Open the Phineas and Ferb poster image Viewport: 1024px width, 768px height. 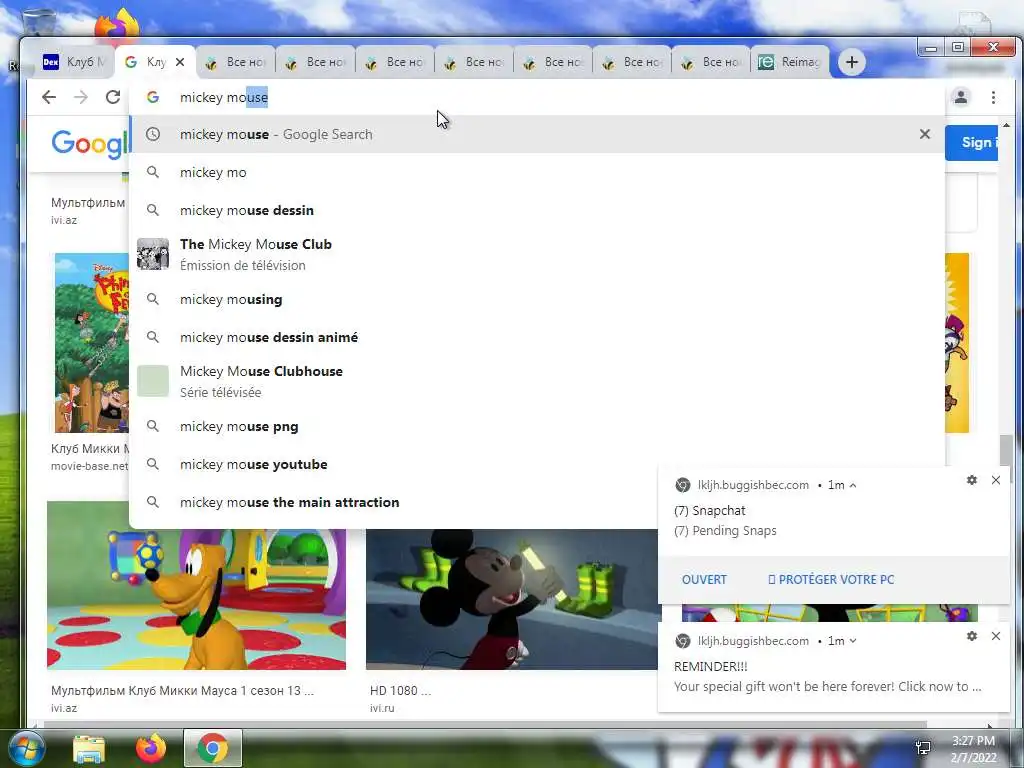pos(91,343)
